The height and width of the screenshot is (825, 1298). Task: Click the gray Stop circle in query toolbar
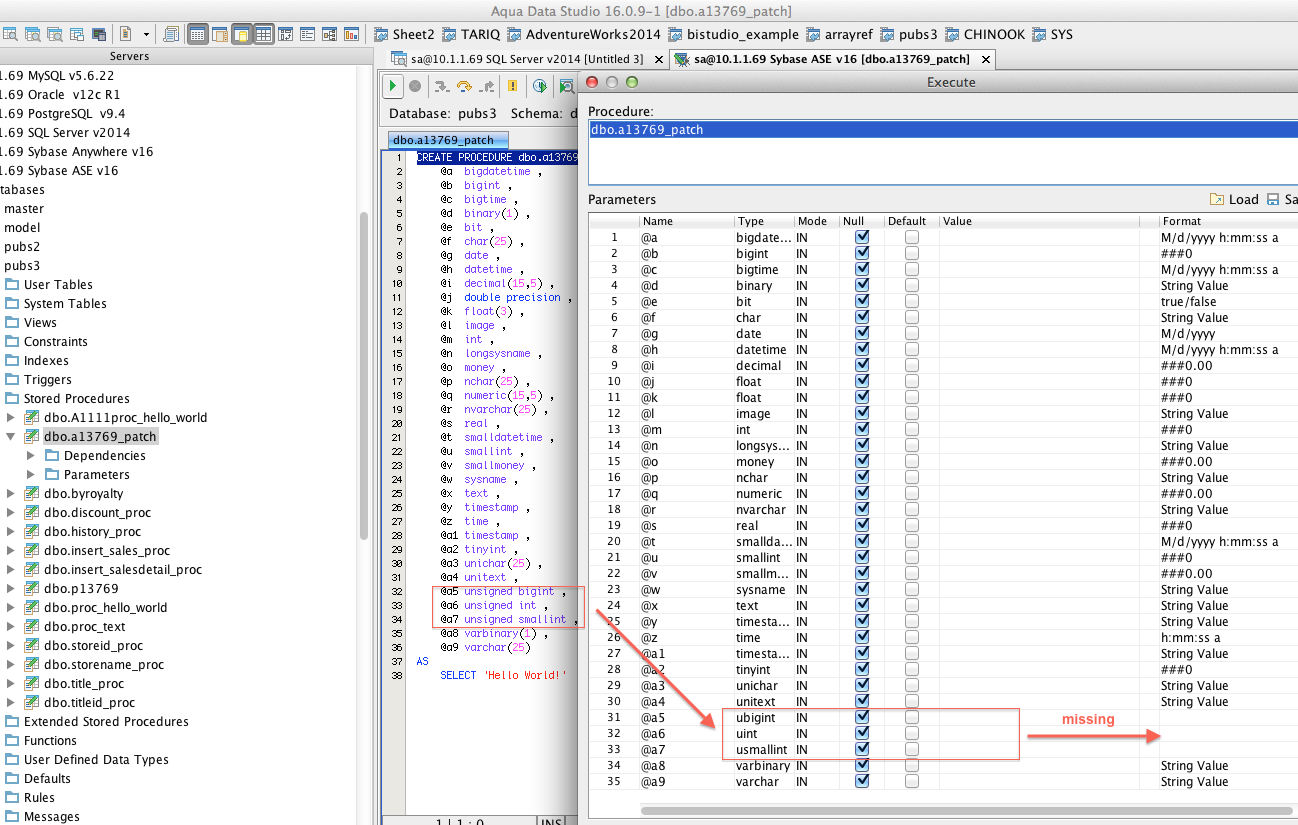[415, 86]
